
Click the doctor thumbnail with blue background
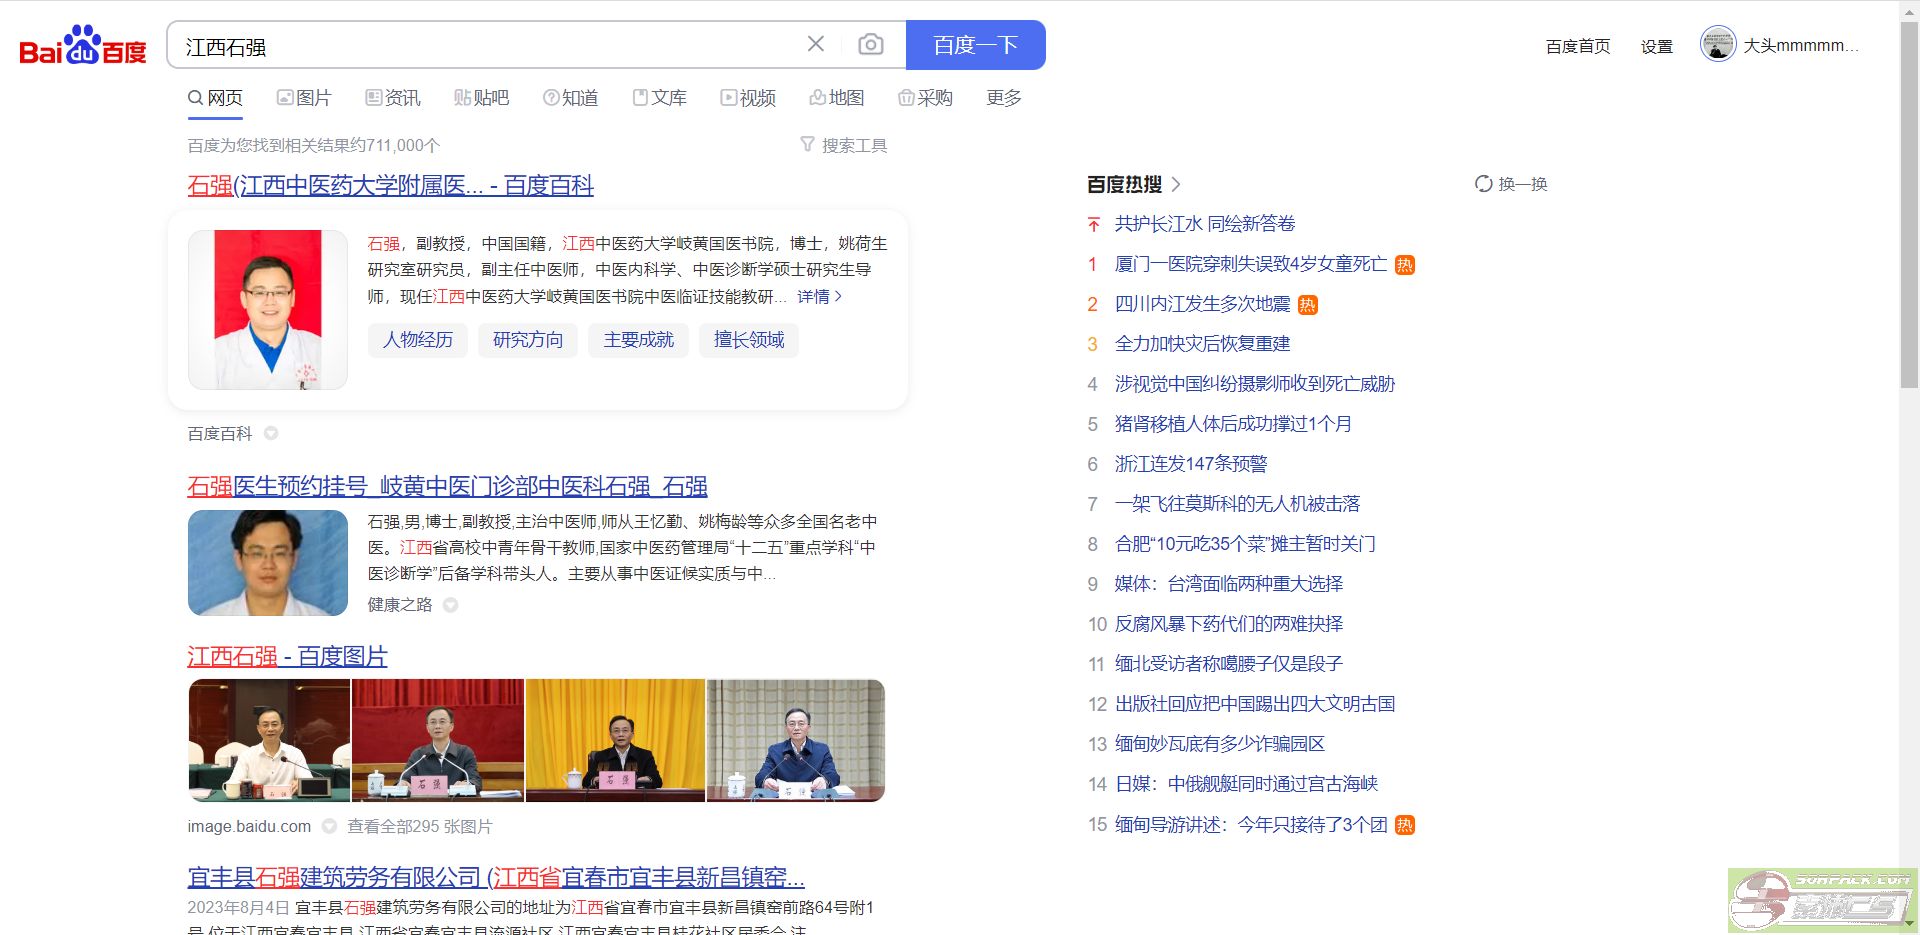[268, 563]
